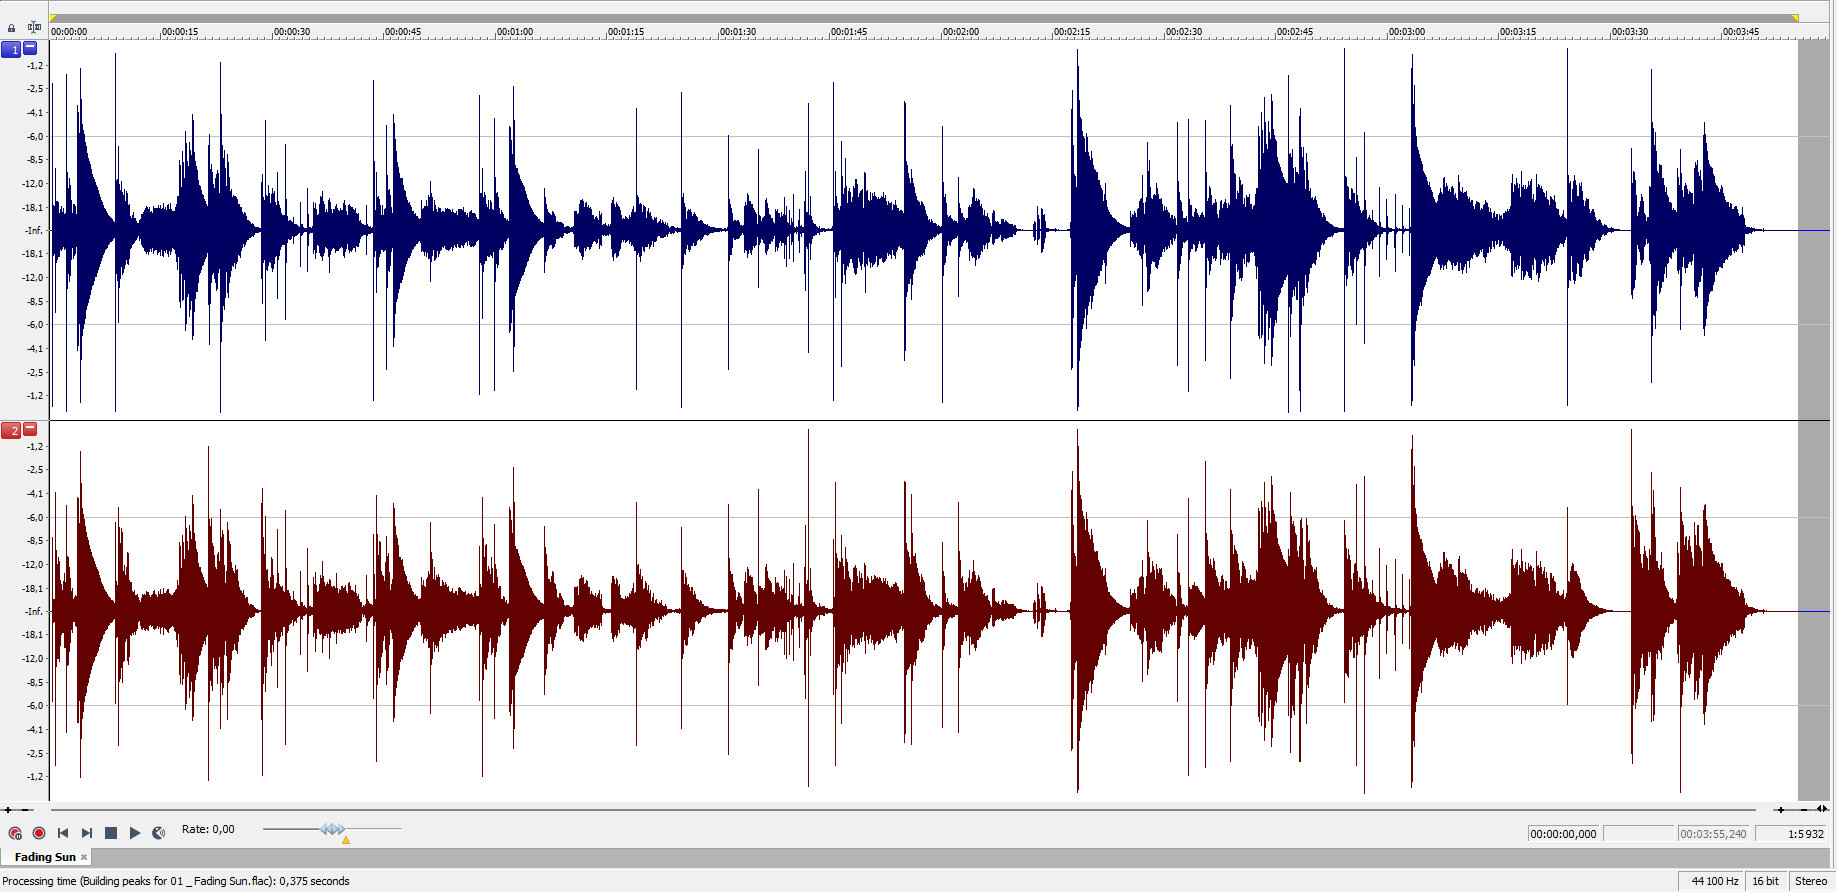Click the 16 bit status field
The width and height of the screenshot is (1837, 892).
pos(1765,881)
